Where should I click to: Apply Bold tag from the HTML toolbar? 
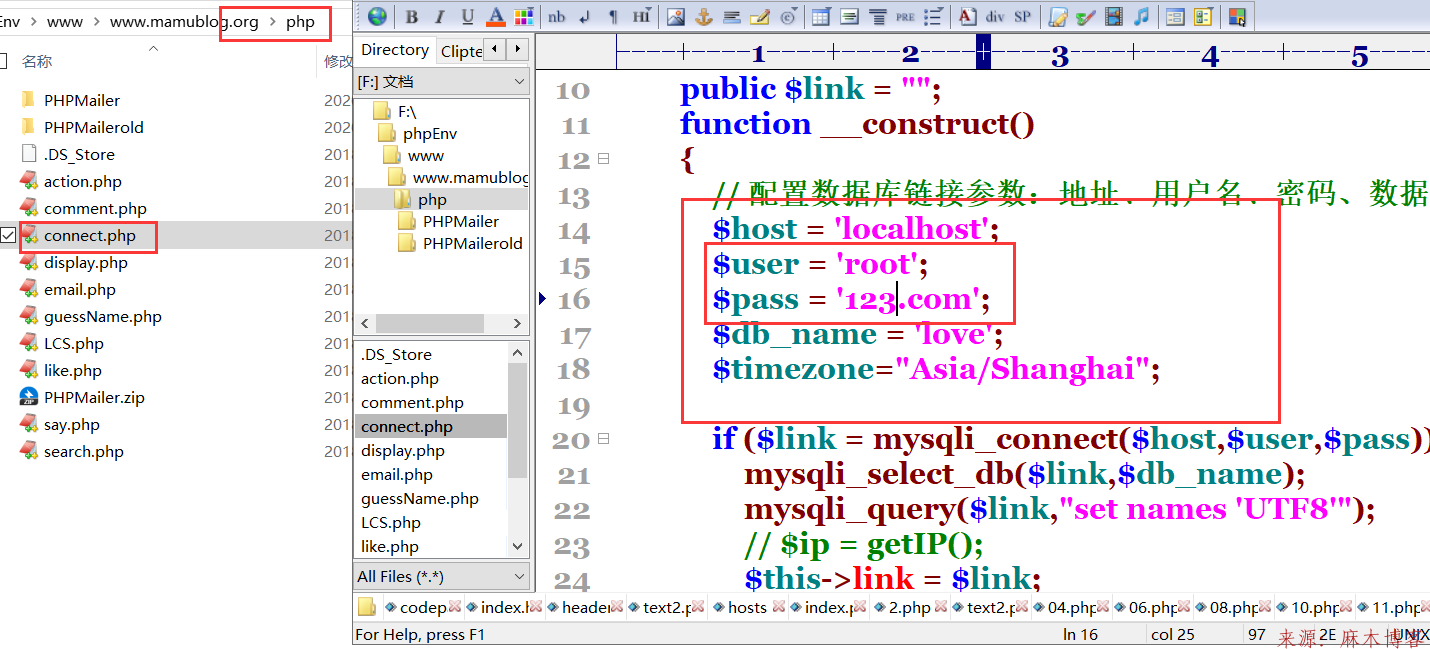pyautogui.click(x=412, y=16)
